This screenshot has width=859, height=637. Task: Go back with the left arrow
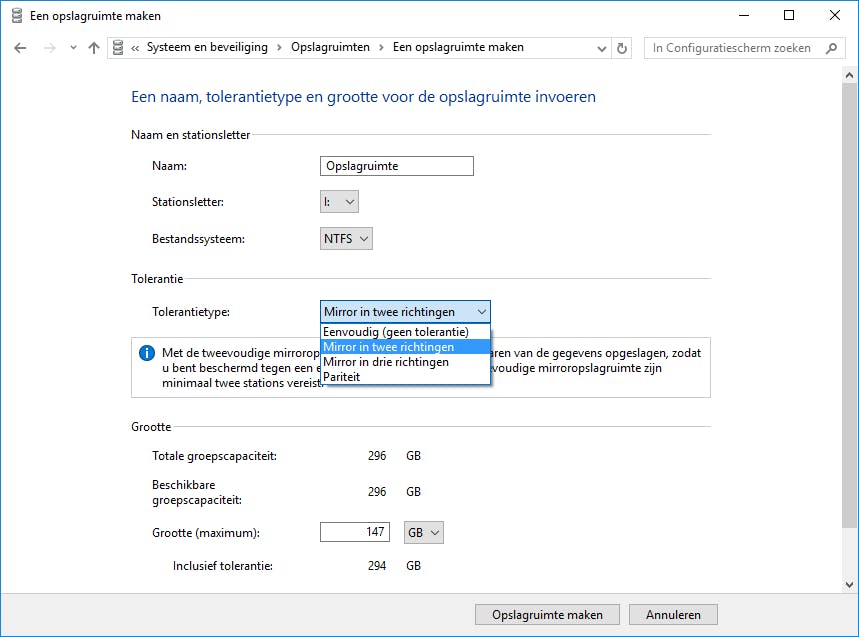tap(20, 48)
